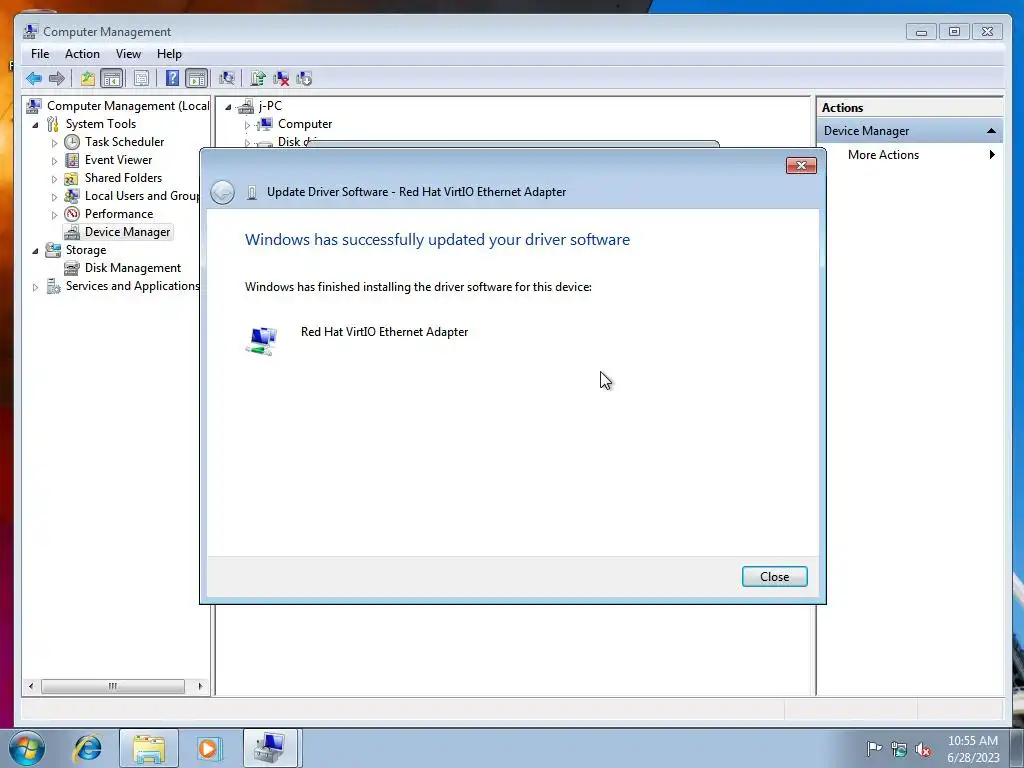
Task: Collapse the System Tools tree node
Action: [x=35, y=124]
